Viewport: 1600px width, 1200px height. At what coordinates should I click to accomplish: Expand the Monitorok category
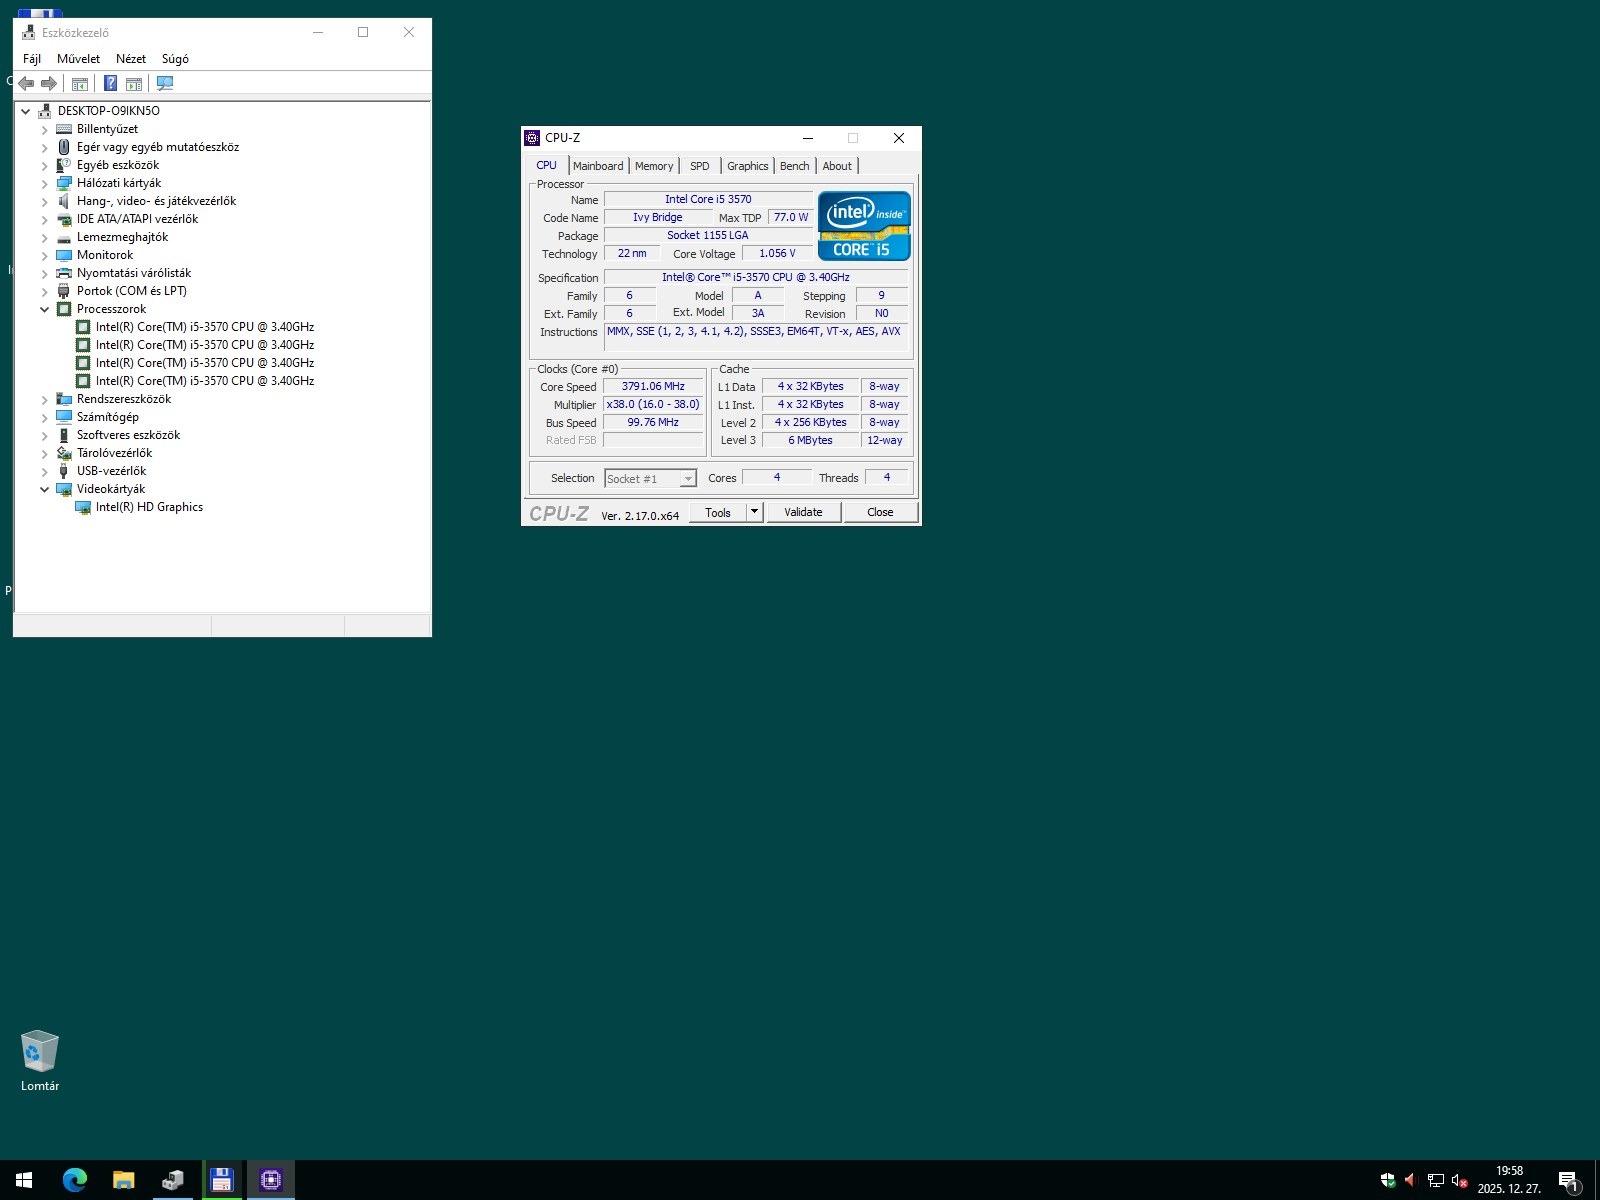click(x=45, y=256)
